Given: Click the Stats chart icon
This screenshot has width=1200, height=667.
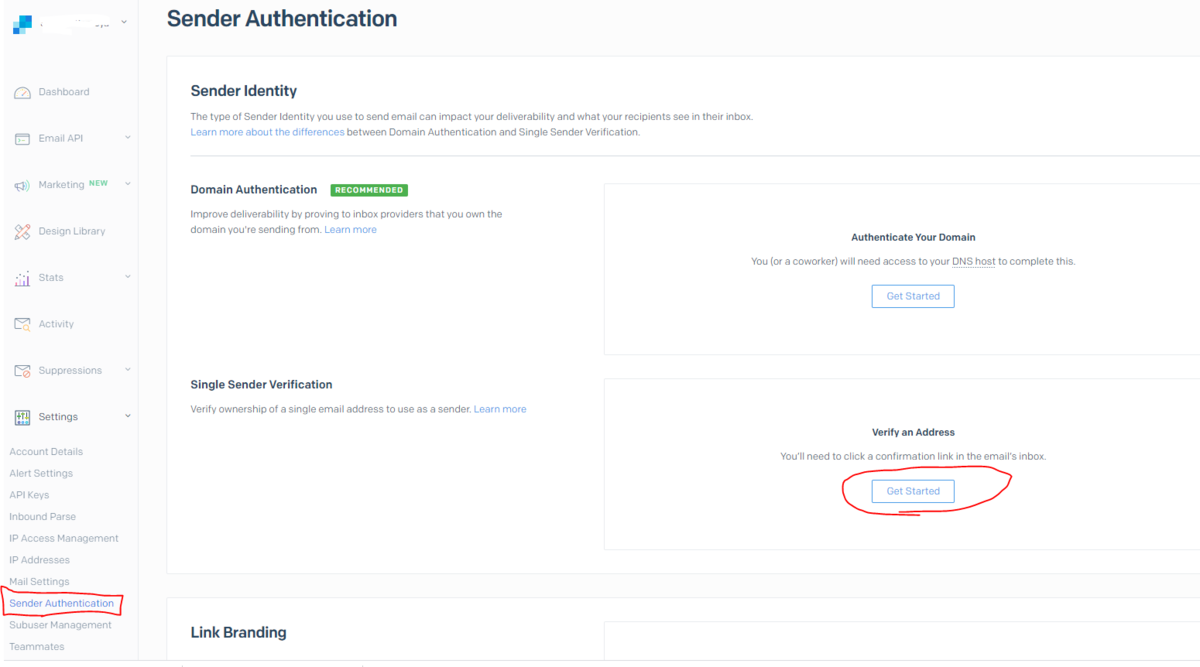Looking at the screenshot, I should (x=22, y=279).
